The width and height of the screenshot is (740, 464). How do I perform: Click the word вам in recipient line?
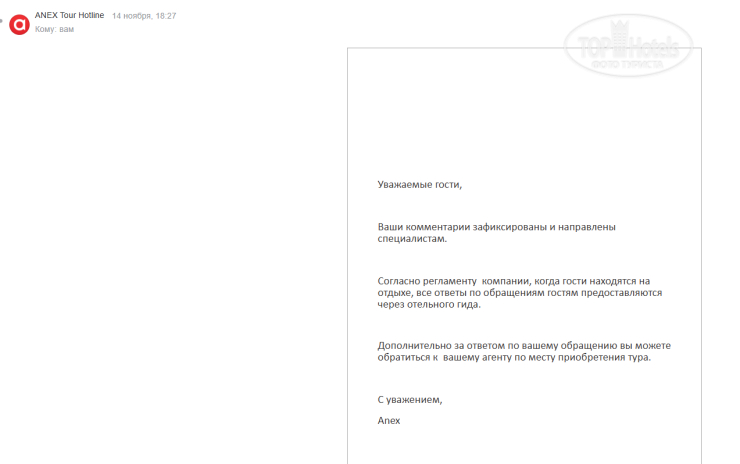67,29
